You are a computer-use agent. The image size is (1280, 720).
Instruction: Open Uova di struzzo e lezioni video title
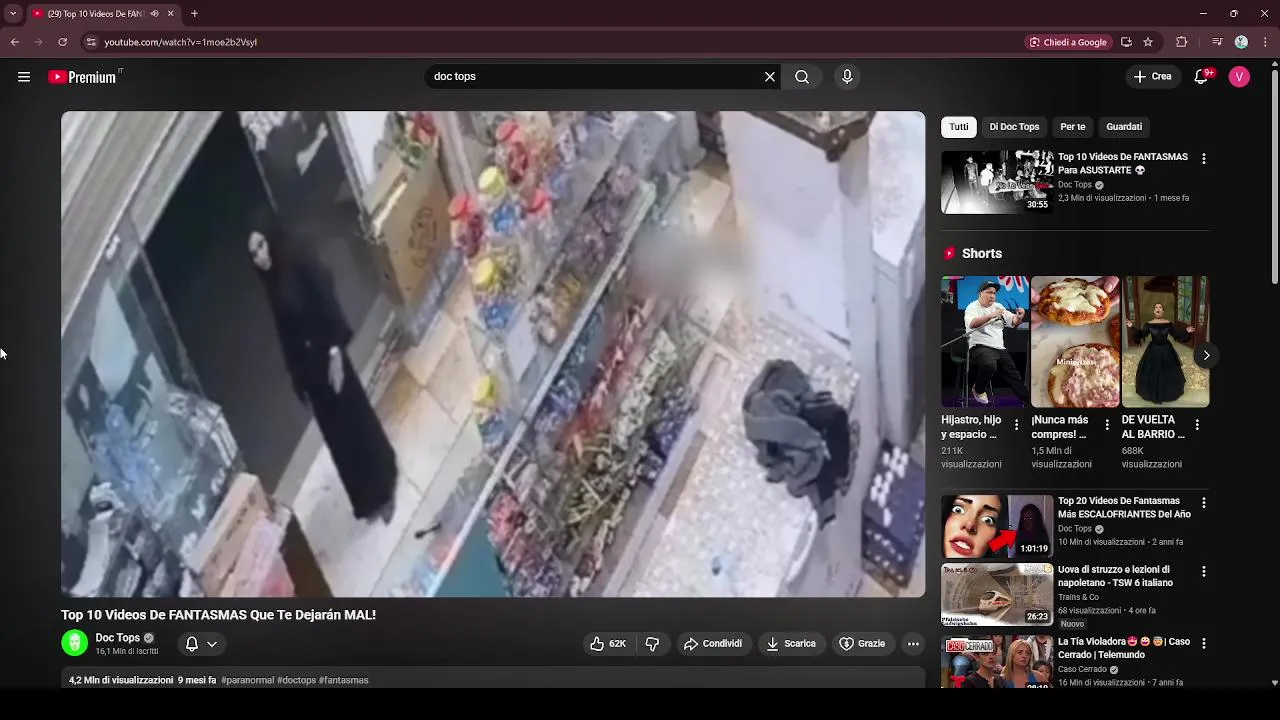[1115, 576]
